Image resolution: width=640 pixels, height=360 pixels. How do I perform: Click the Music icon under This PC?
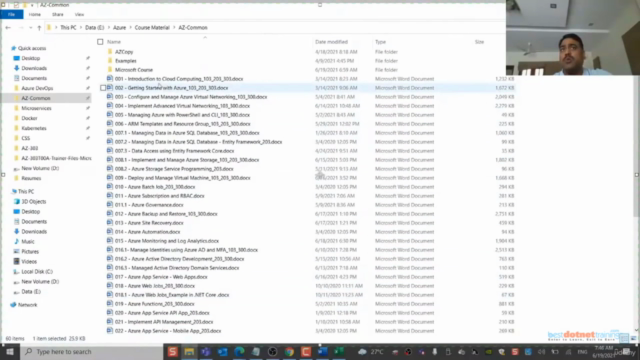tap(17, 242)
